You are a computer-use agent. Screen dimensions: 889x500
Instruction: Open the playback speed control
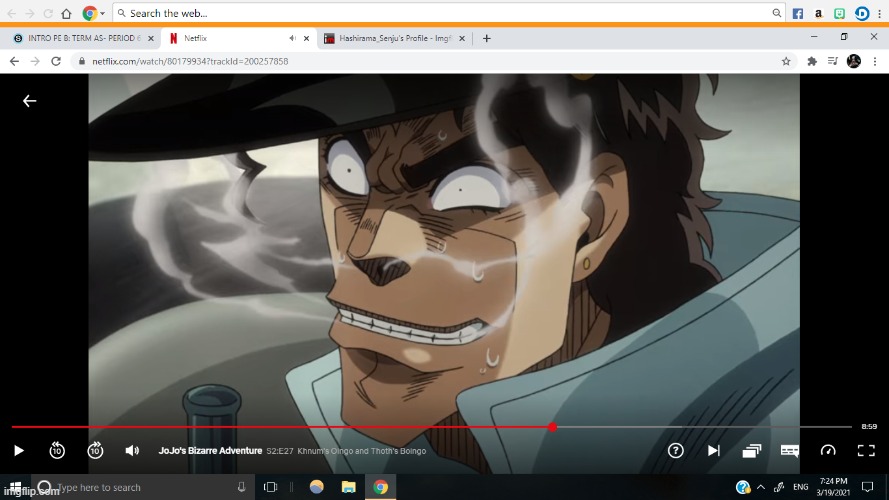828,450
